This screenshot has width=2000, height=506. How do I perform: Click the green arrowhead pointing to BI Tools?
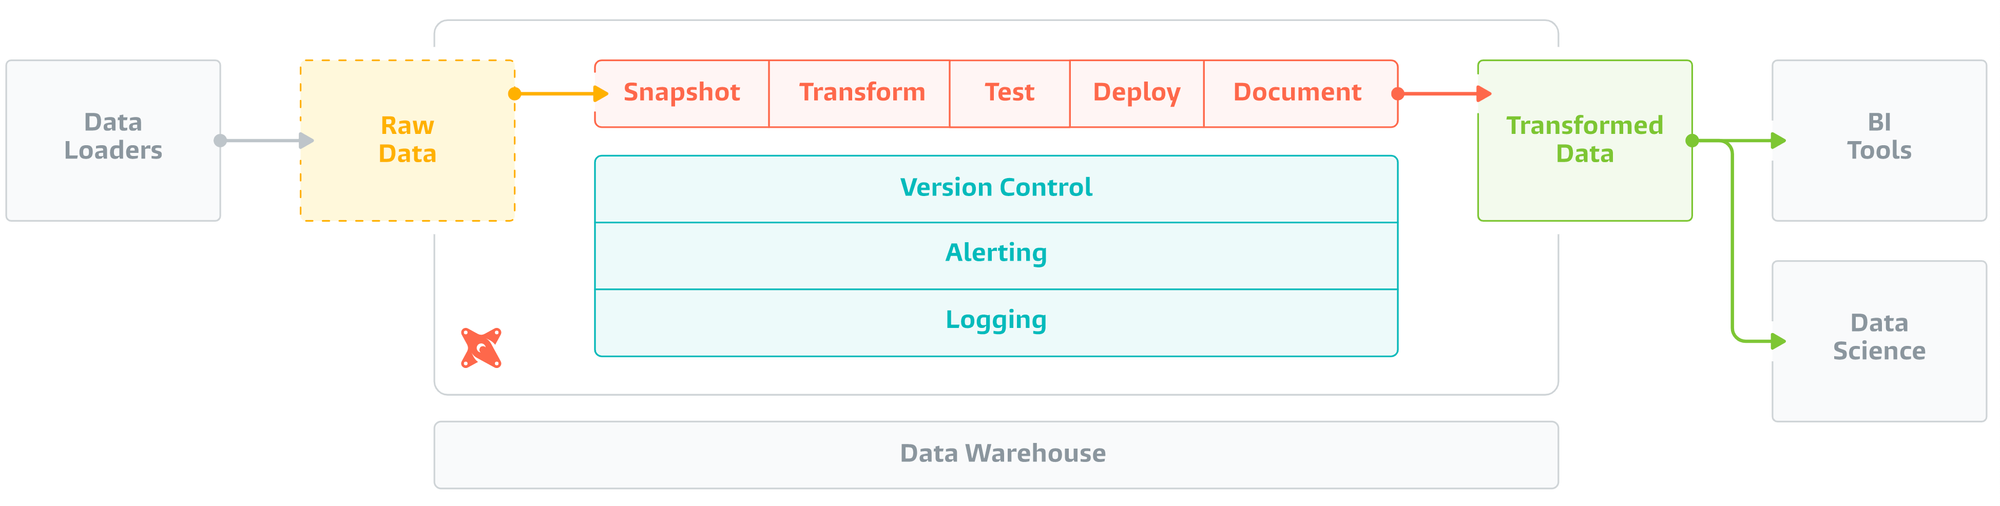click(x=1778, y=141)
